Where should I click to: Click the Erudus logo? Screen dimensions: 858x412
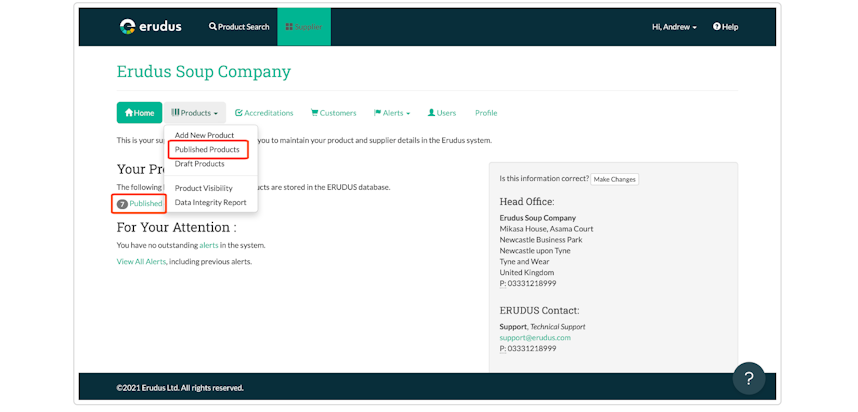pos(150,26)
